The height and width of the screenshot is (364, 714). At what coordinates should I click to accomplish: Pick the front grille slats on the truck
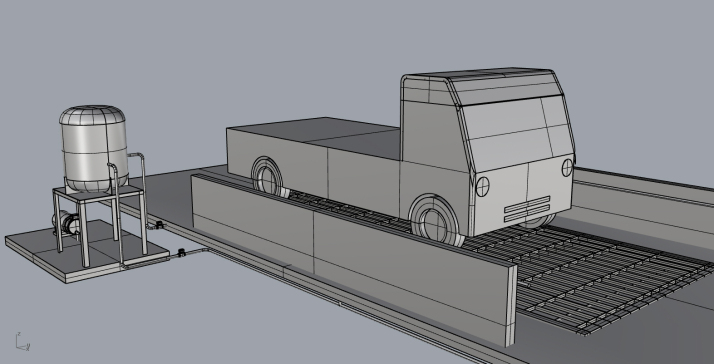[527, 209]
